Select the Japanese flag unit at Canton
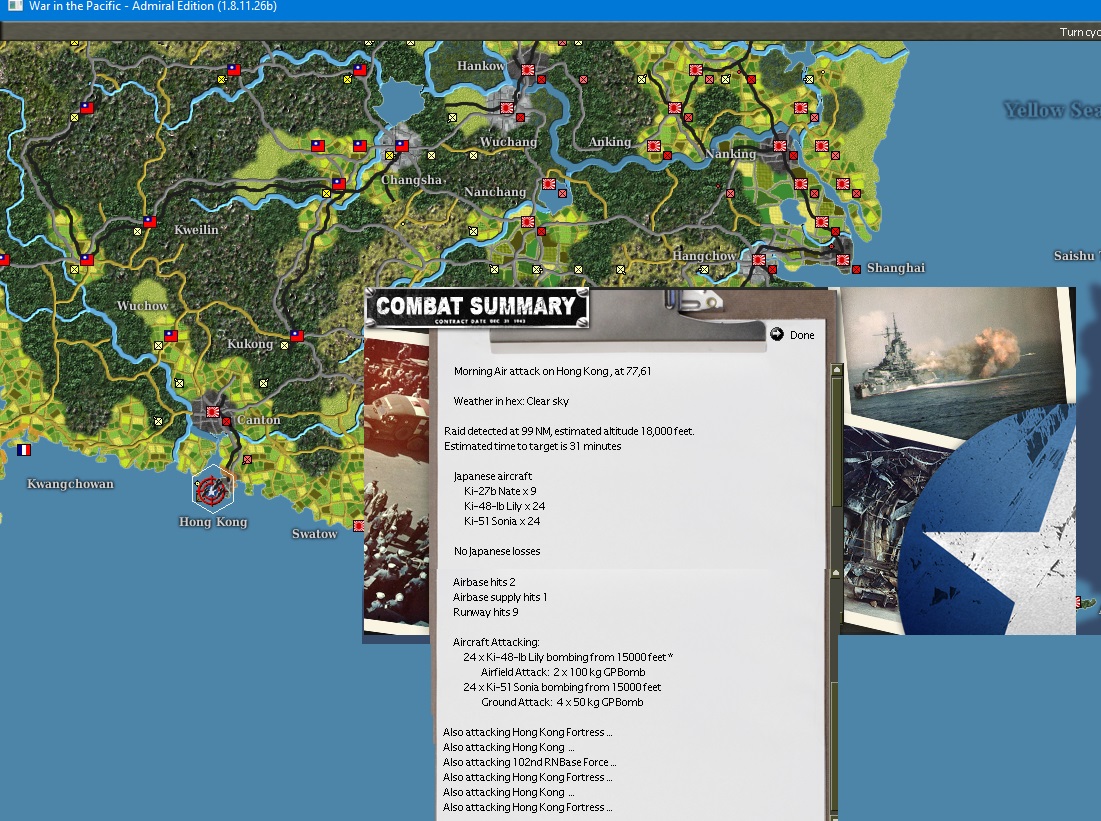This screenshot has width=1101, height=821. click(x=213, y=412)
